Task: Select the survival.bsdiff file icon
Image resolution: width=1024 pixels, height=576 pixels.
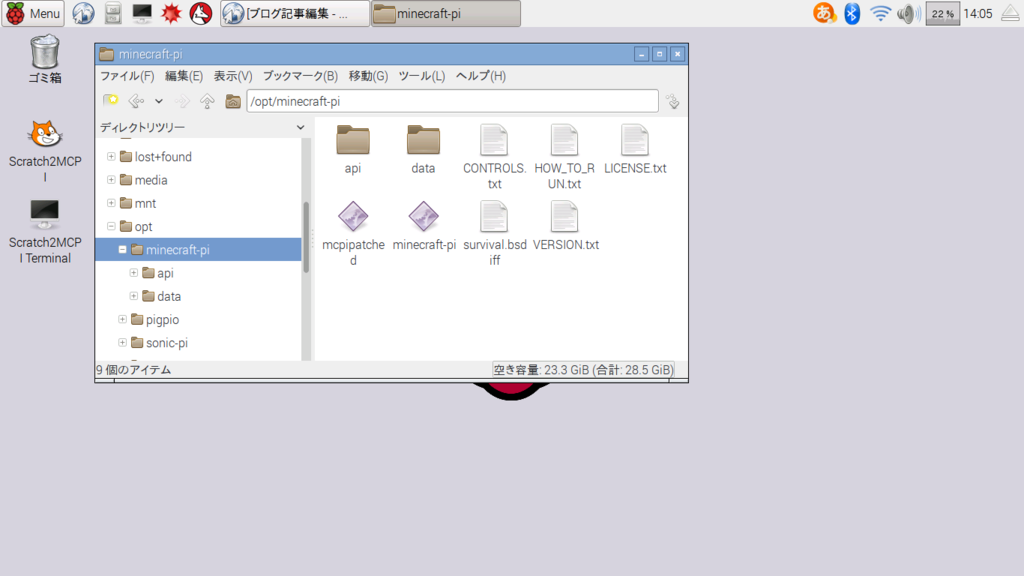Action: 494,216
